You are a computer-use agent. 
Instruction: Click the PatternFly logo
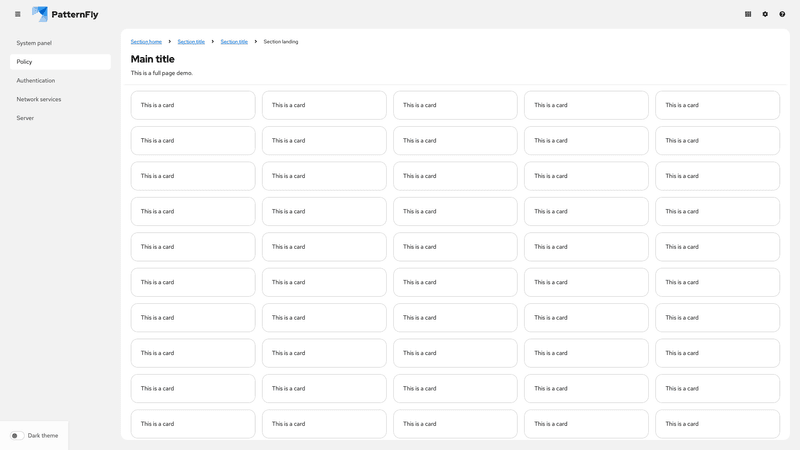(x=65, y=14)
